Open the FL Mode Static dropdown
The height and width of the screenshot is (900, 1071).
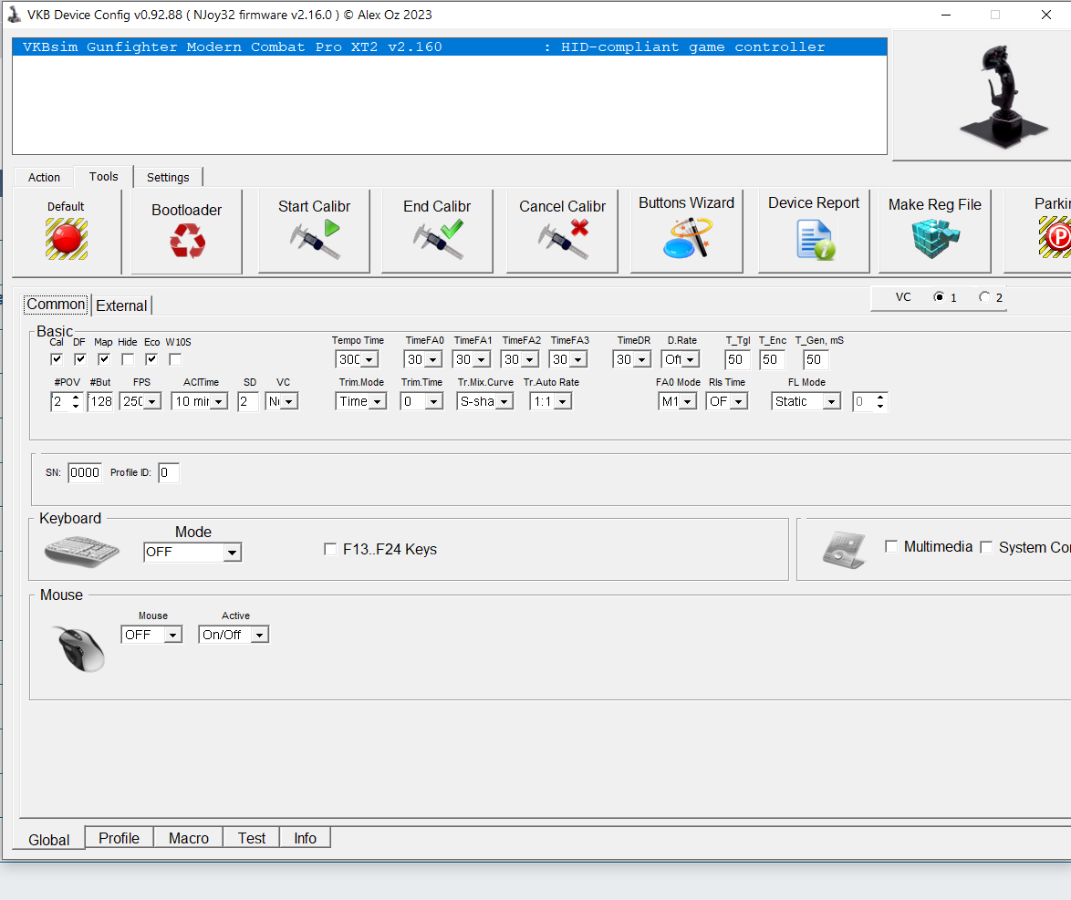tap(831, 402)
